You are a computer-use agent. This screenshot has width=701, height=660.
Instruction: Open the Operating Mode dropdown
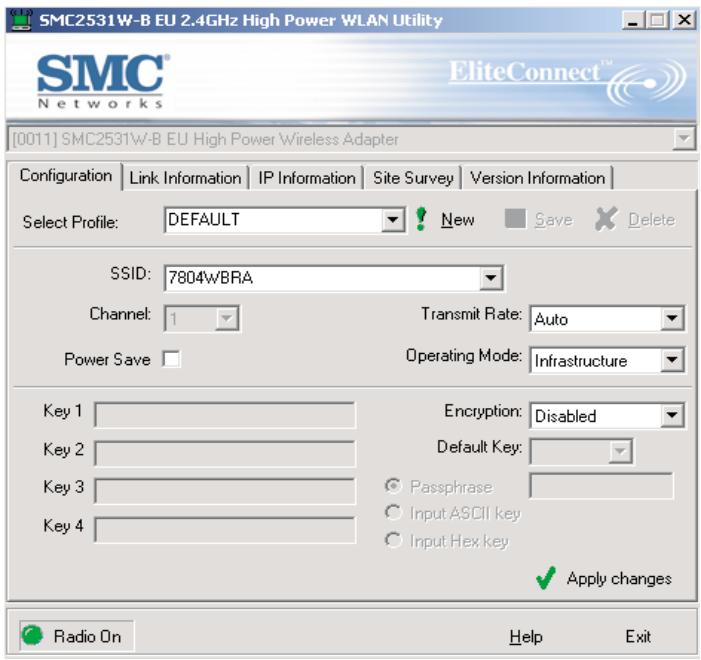[x=672, y=360]
